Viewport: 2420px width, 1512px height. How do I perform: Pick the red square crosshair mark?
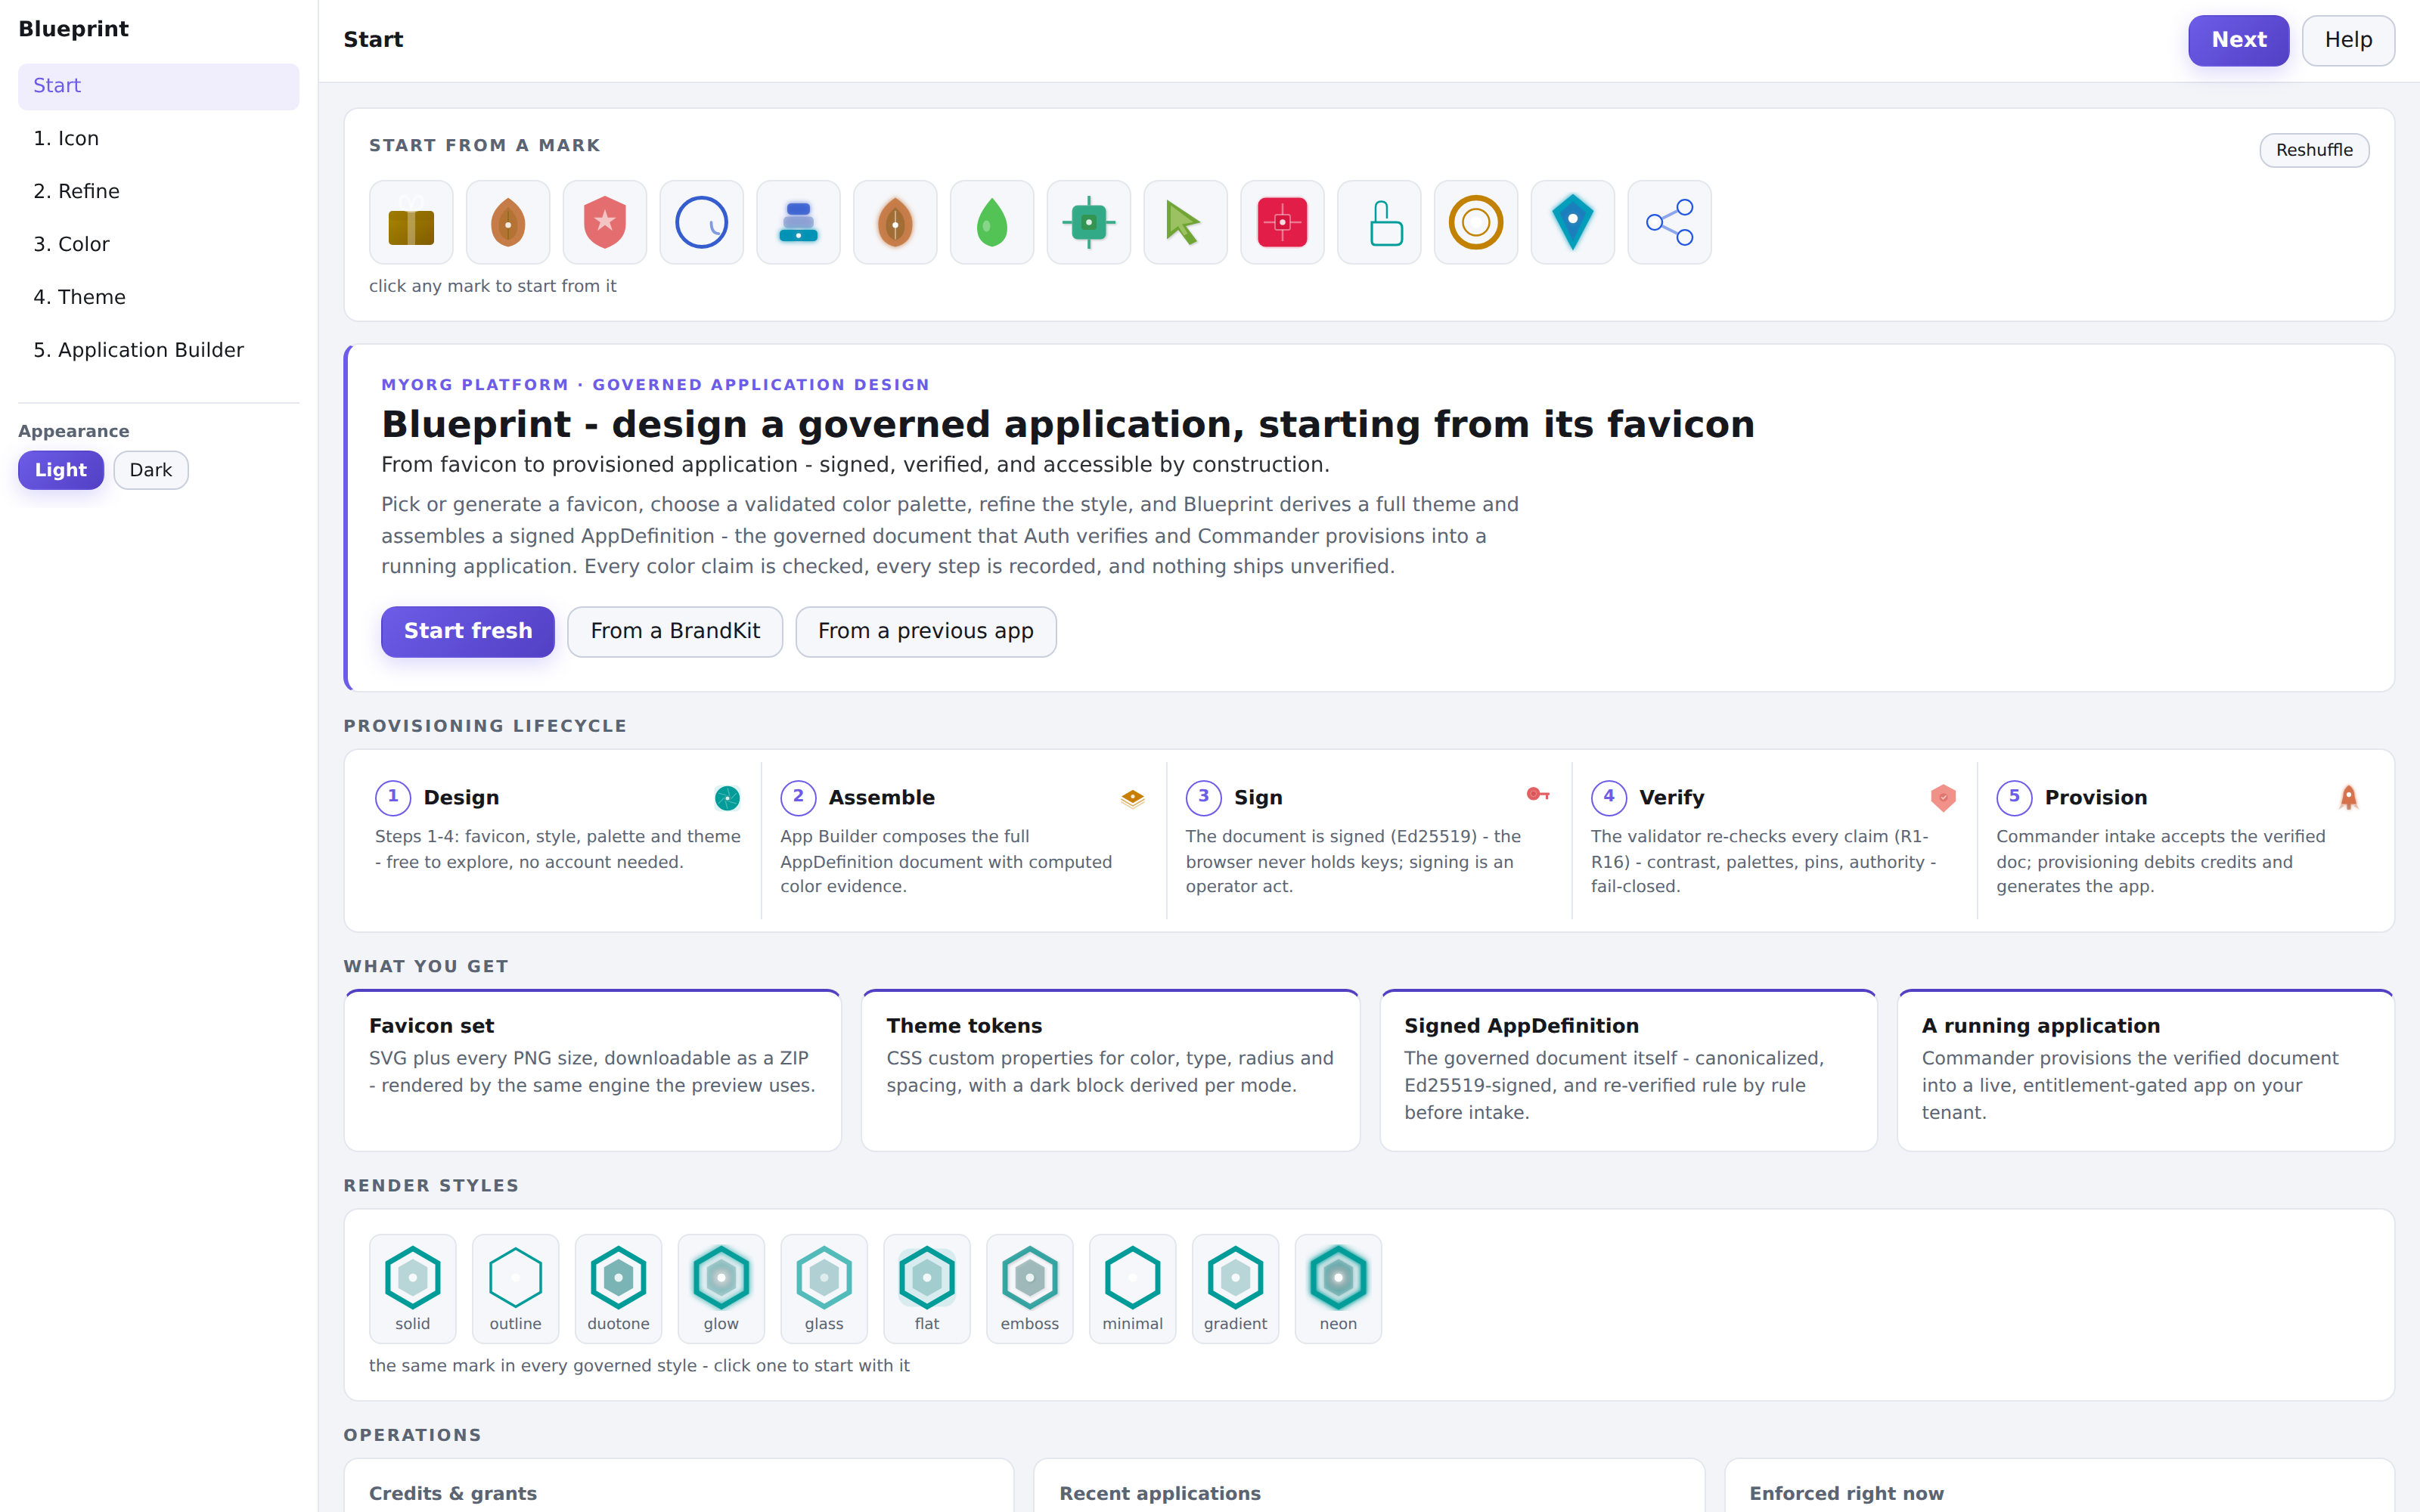click(1282, 222)
